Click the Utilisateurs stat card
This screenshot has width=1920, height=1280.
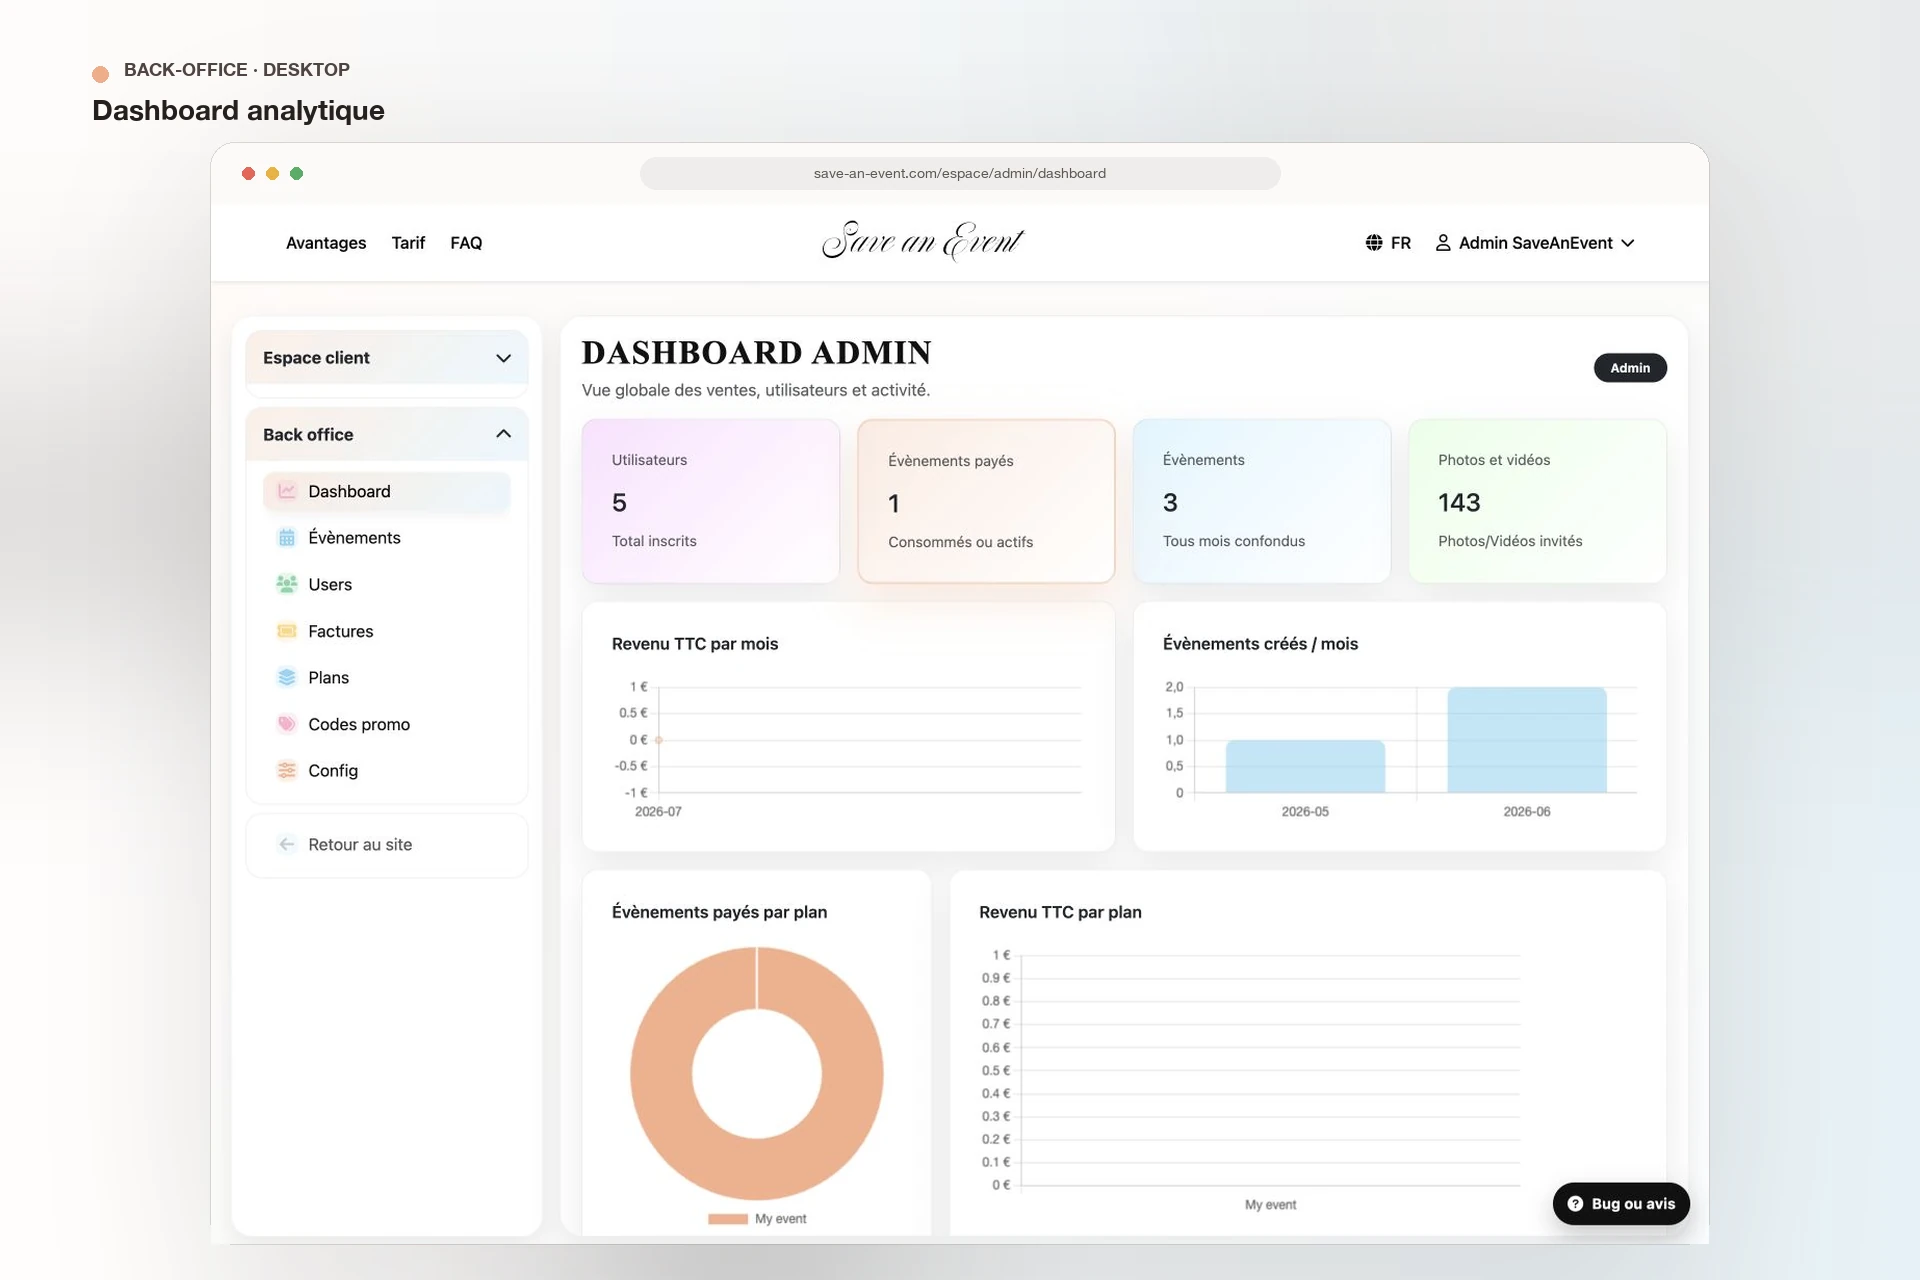pyautogui.click(x=711, y=501)
